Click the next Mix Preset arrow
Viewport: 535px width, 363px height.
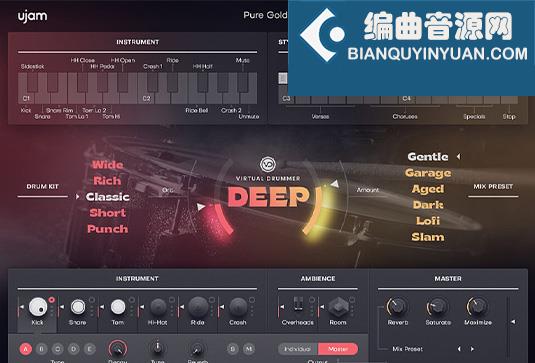pos(472,349)
